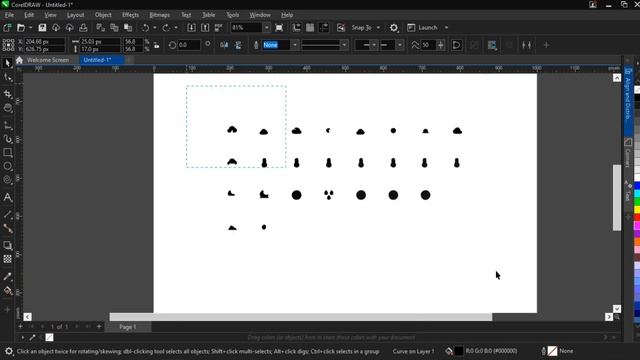Screen dimensions: 640x360
Task: Select the Transparency checkerboard tool
Action: [x=7, y=259]
